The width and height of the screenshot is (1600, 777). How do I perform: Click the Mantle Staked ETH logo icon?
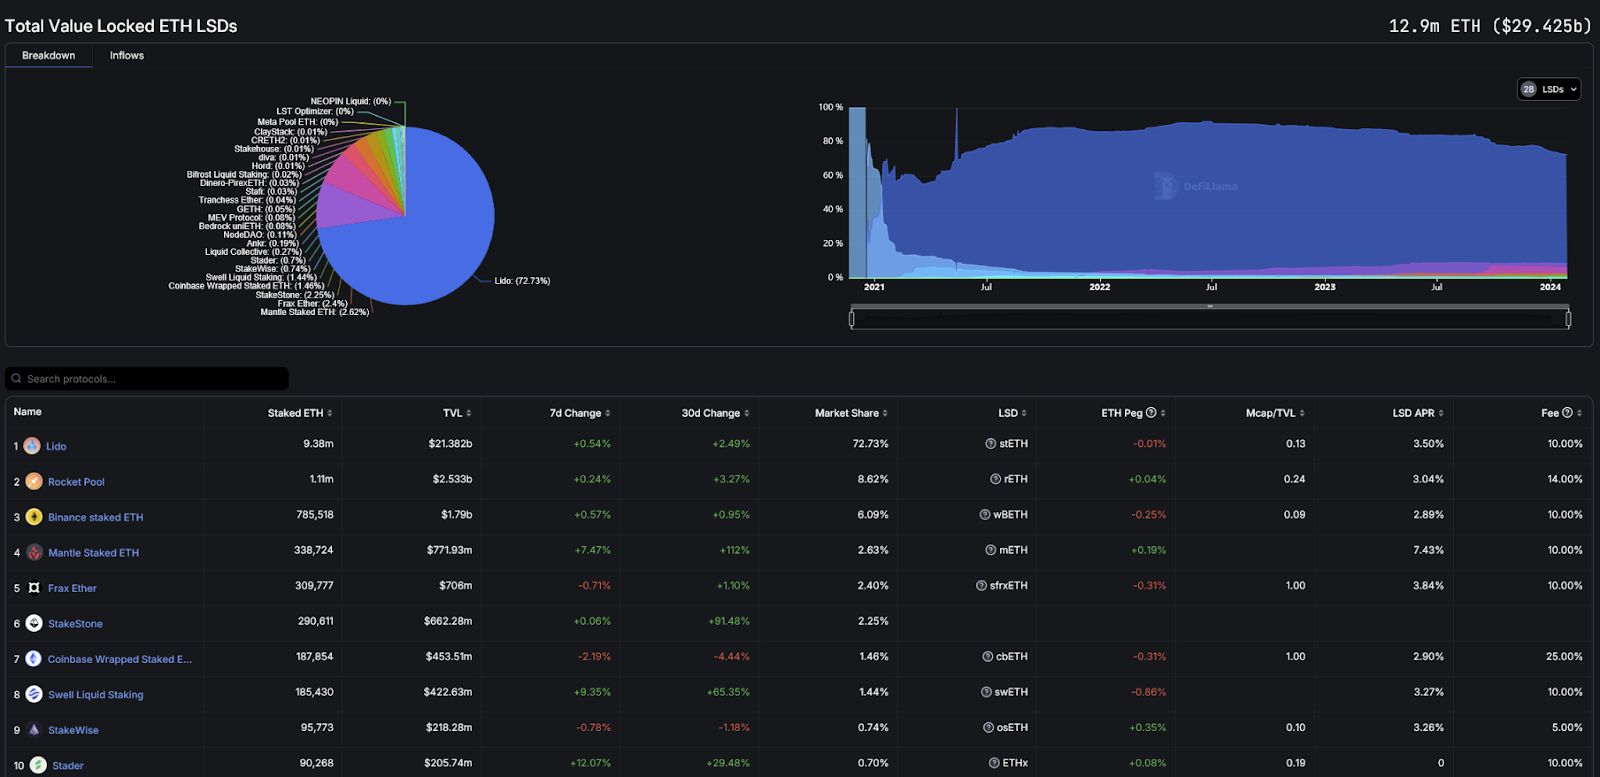(x=34, y=552)
